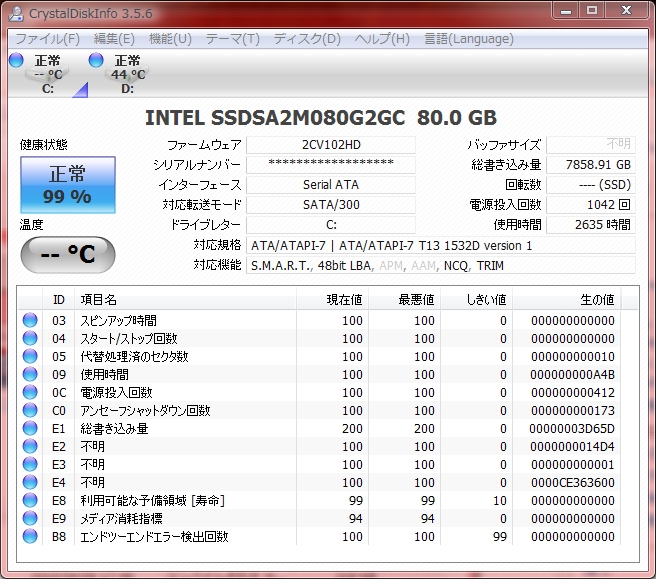Click the 項目名 column header

tap(98, 299)
